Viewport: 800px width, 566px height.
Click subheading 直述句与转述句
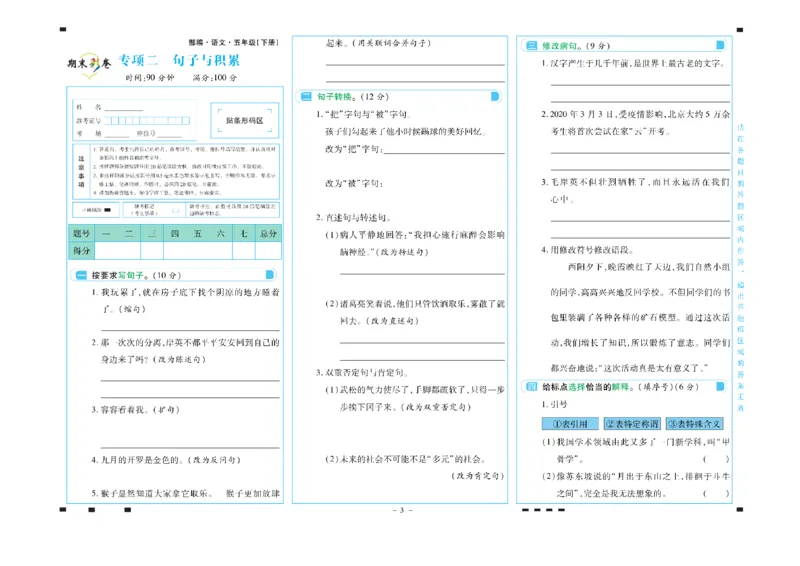354,217
